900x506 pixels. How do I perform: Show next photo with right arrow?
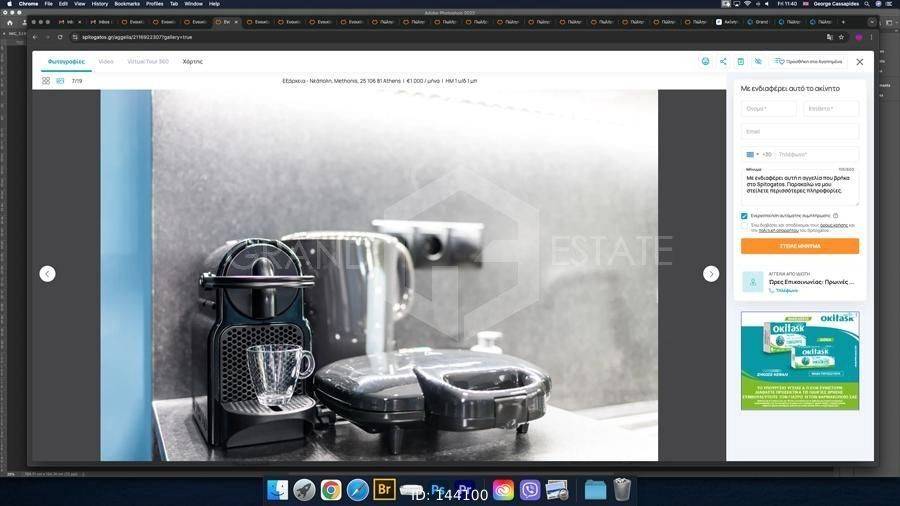710,274
